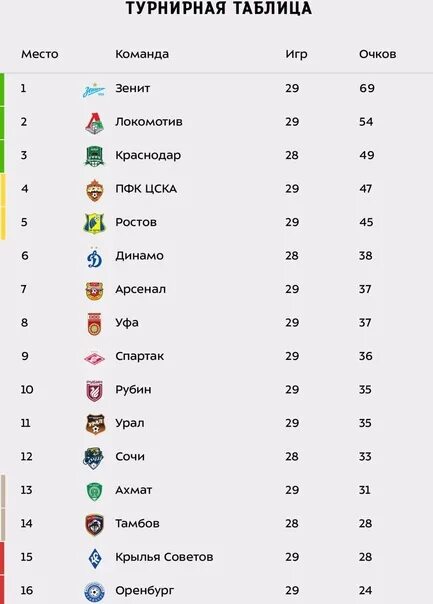Sort by the Очков column header
Viewport: 433px width, 604px height.
[378, 54]
